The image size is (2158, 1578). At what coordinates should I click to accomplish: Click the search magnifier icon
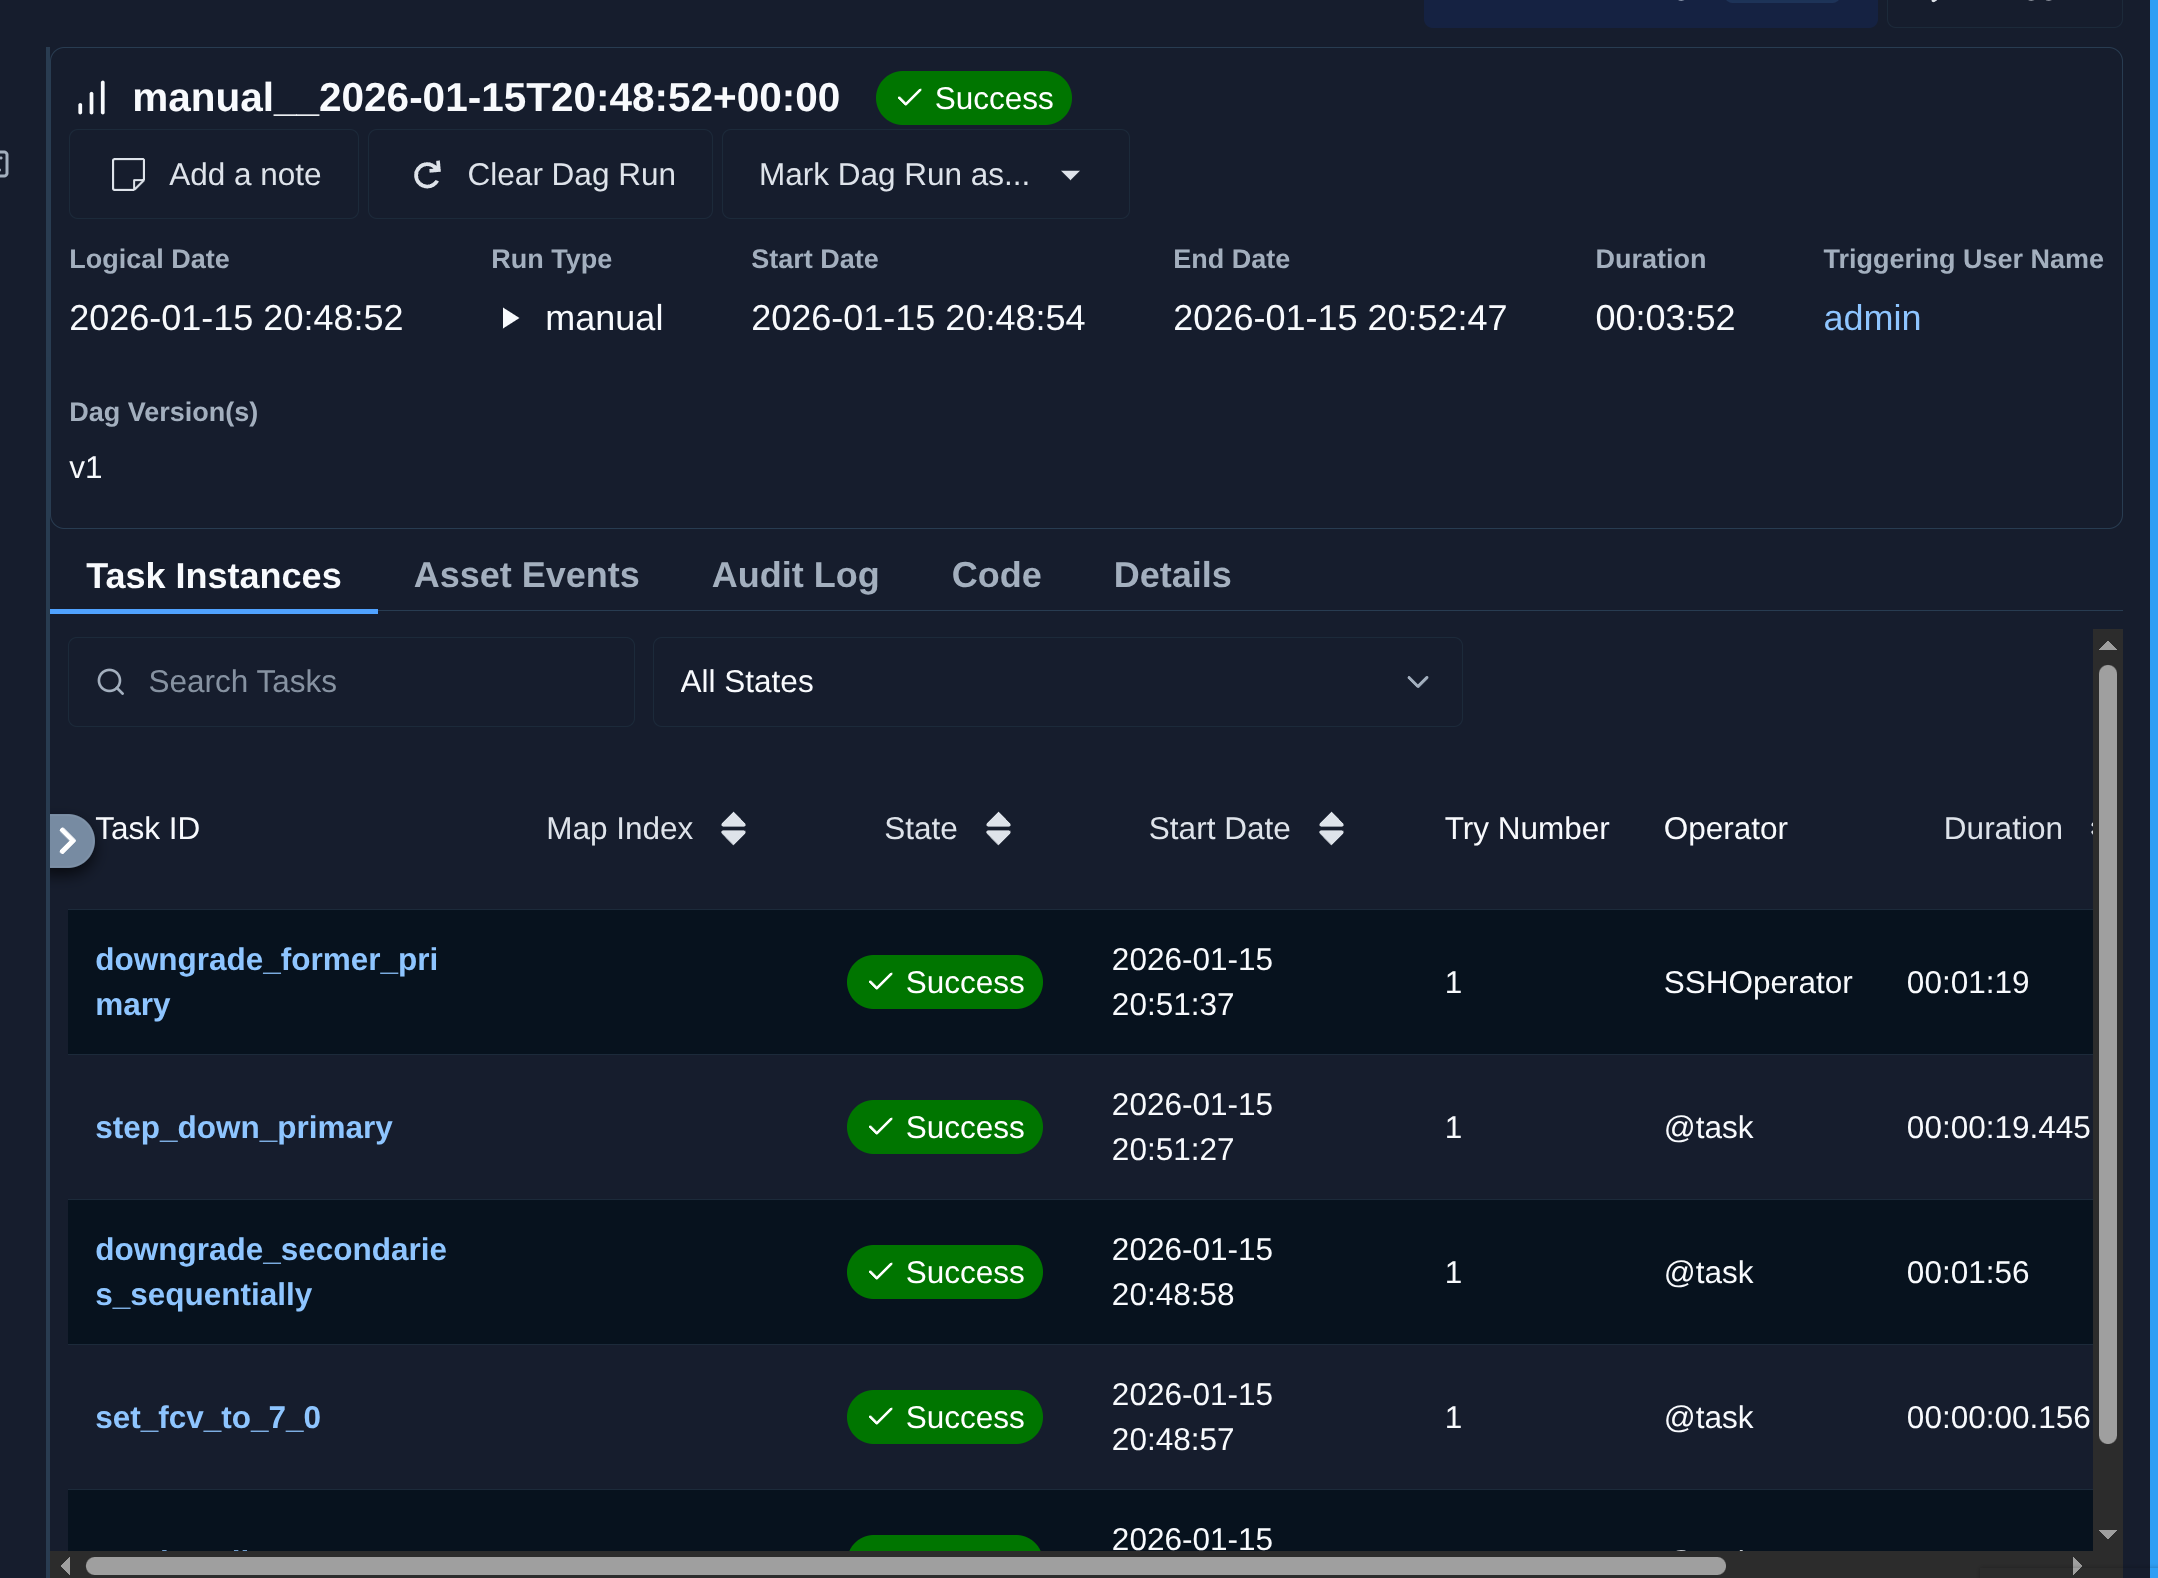111,682
